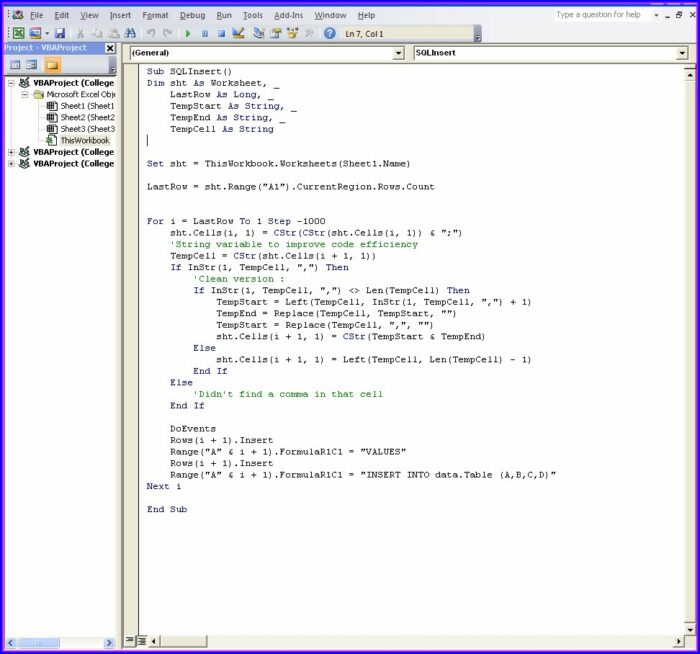
Task: Click code window scroll up arrow
Action: (x=690, y=75)
